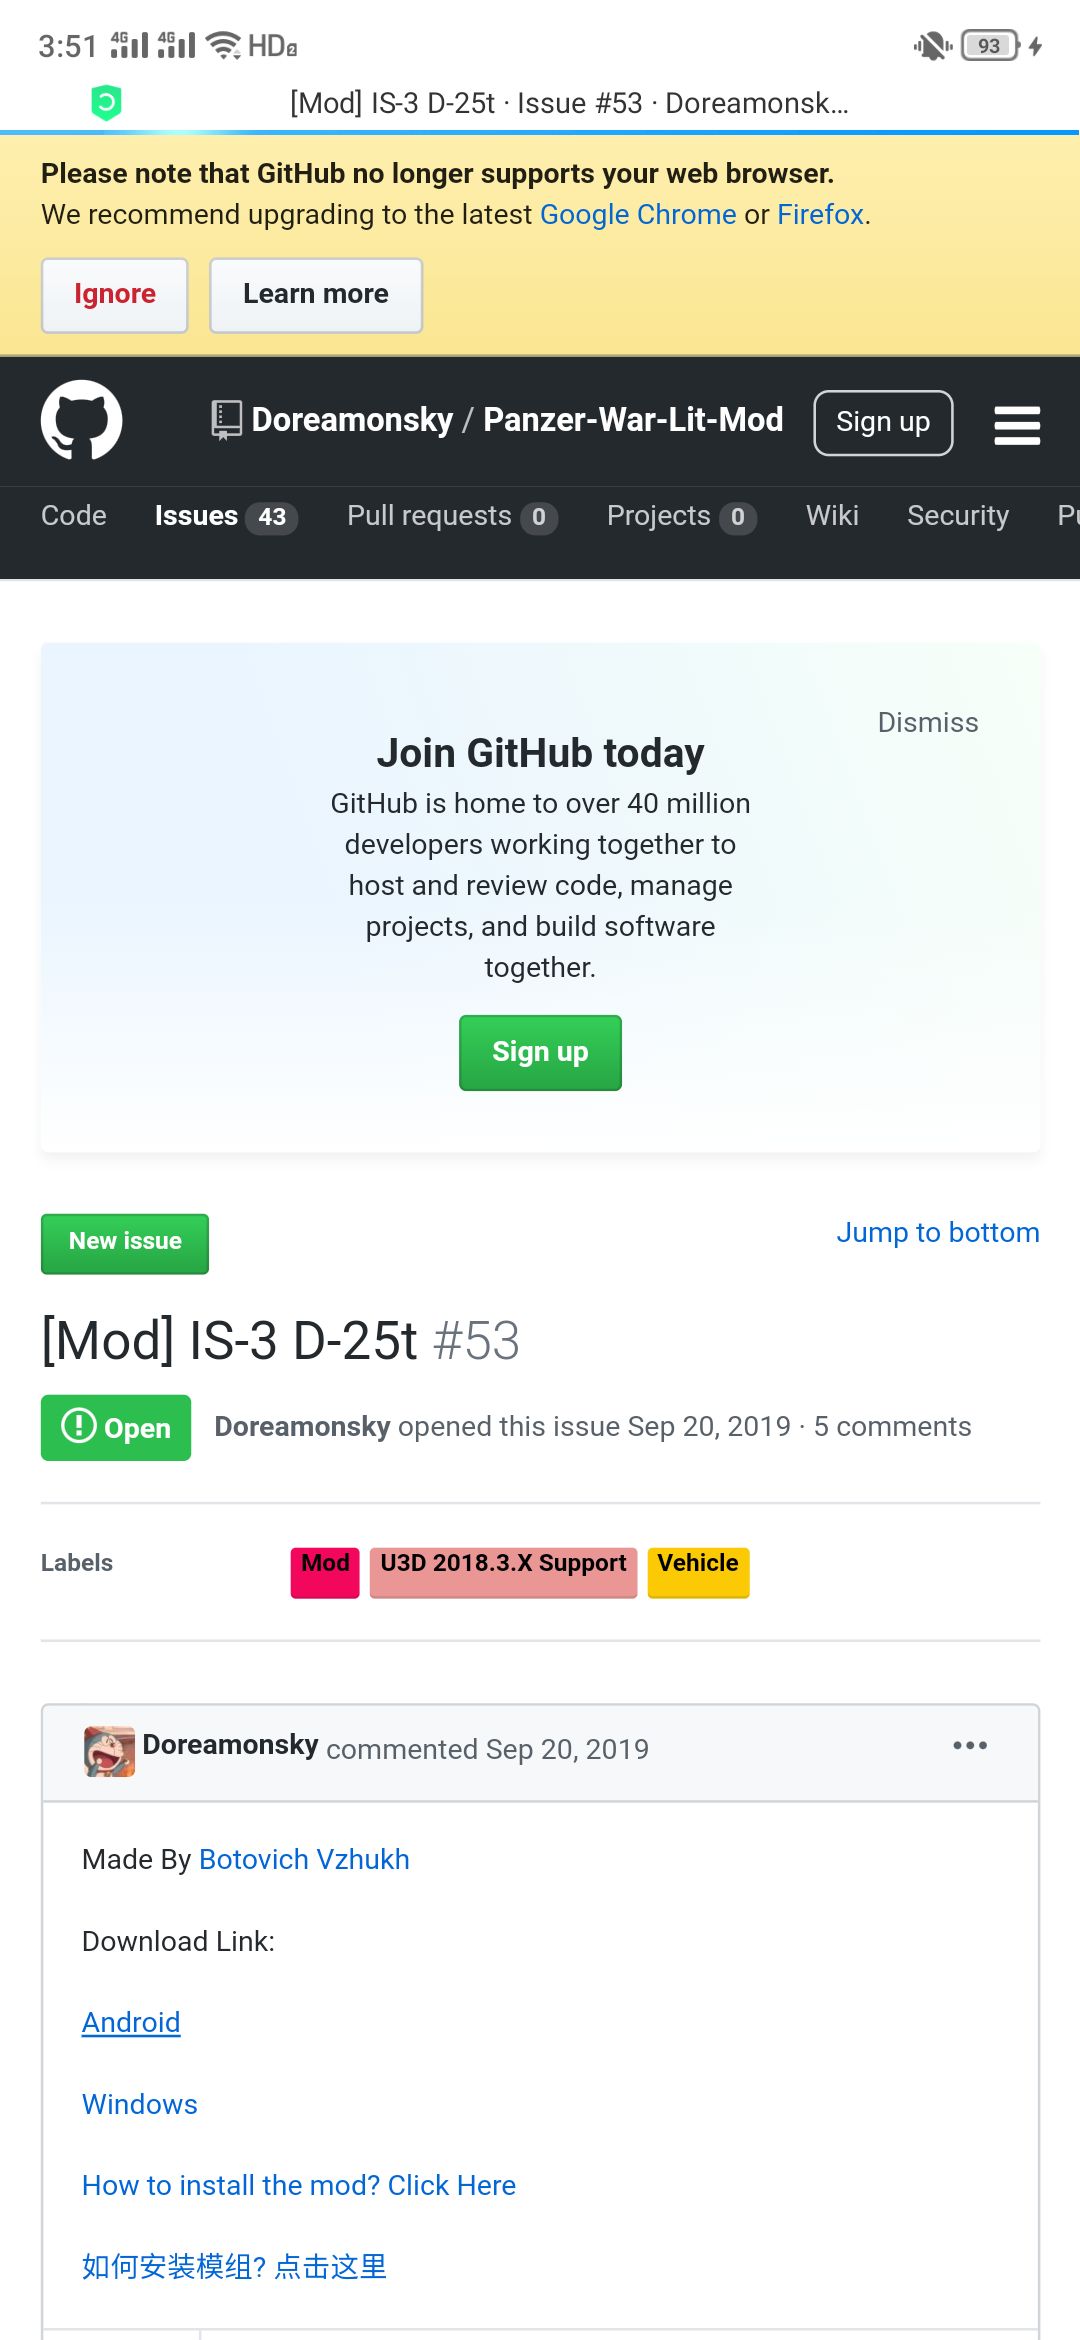Image resolution: width=1080 pixels, height=2340 pixels.
Task: Click the repository book icon
Action: tap(226, 420)
